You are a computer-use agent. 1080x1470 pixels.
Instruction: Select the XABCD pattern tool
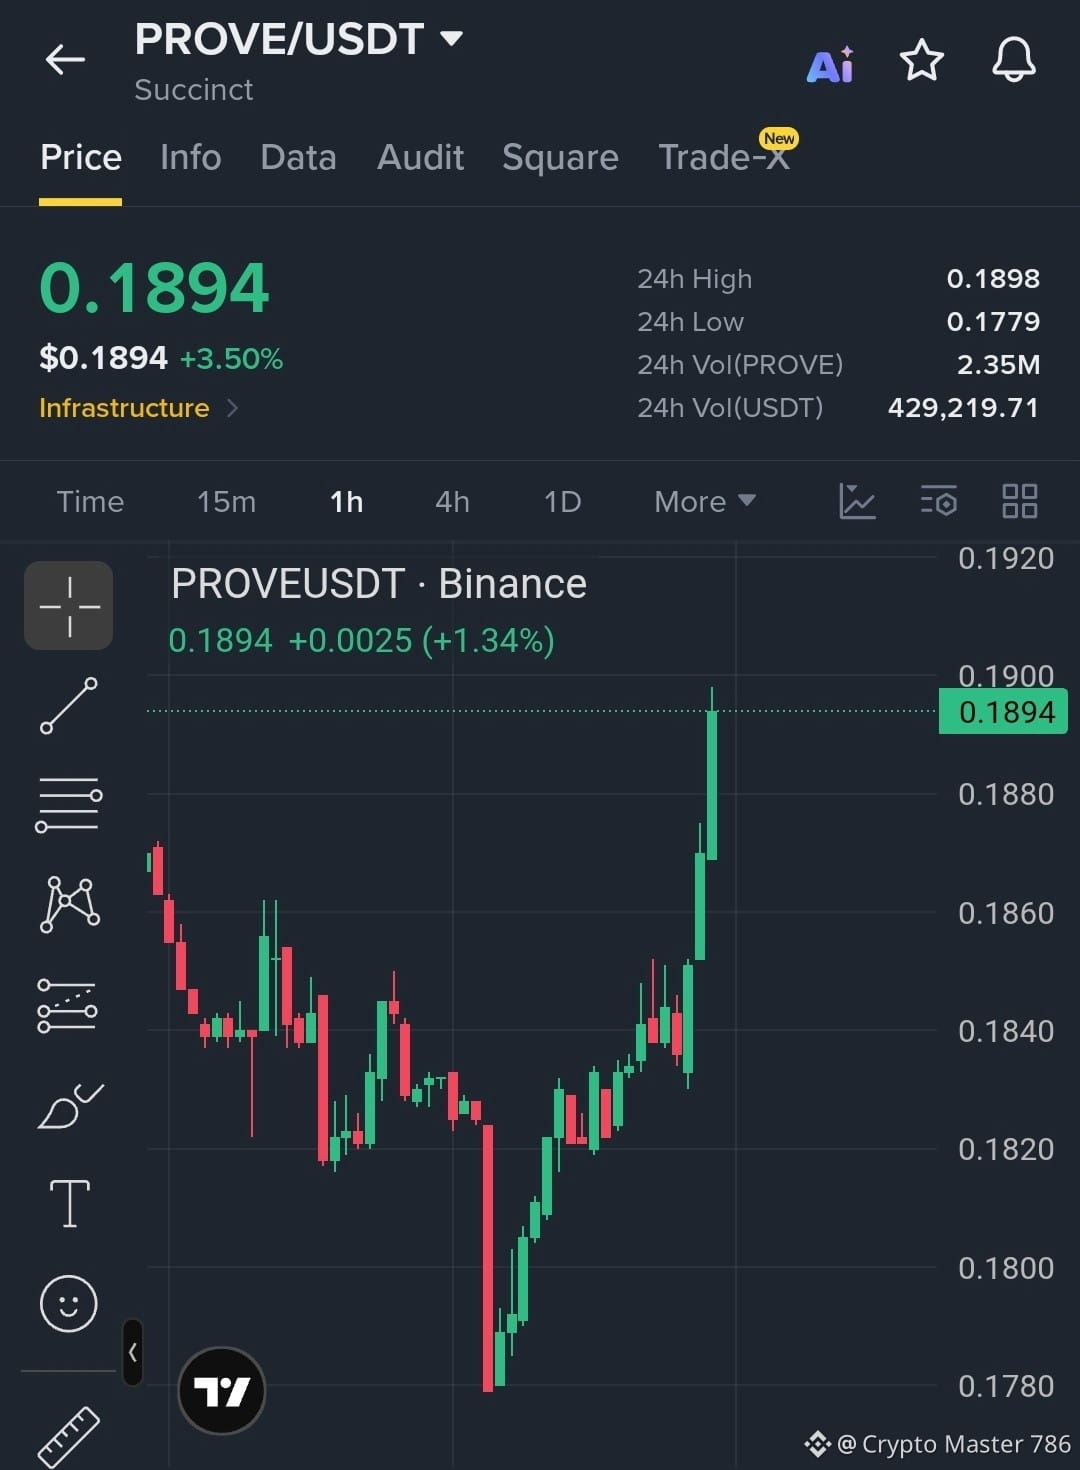pos(69,904)
